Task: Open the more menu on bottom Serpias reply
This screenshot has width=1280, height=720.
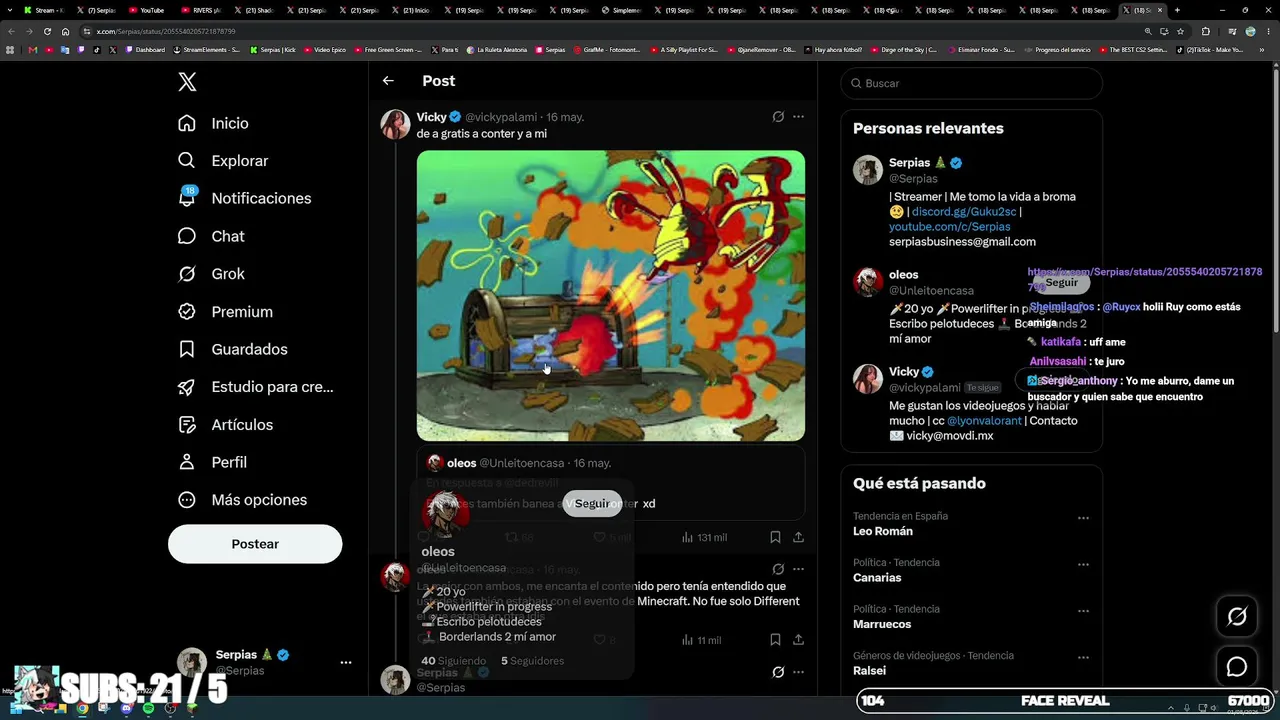Action: (x=798, y=672)
